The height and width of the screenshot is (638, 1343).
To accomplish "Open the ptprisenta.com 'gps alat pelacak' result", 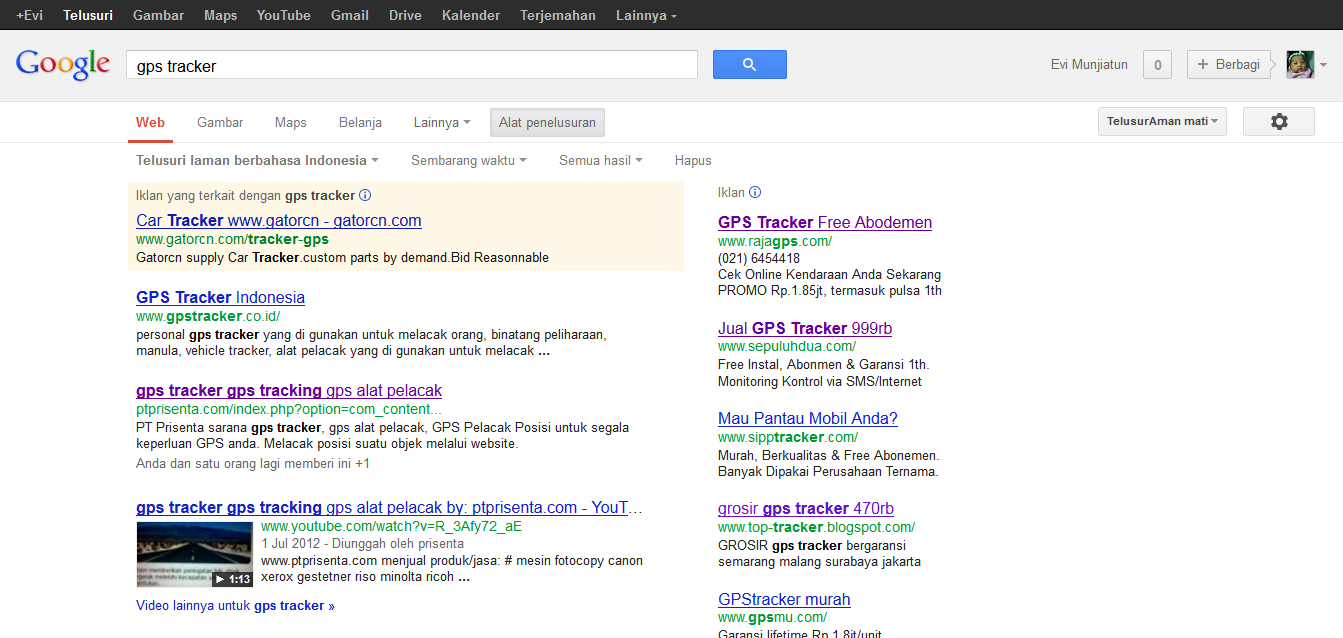I will coord(289,390).
